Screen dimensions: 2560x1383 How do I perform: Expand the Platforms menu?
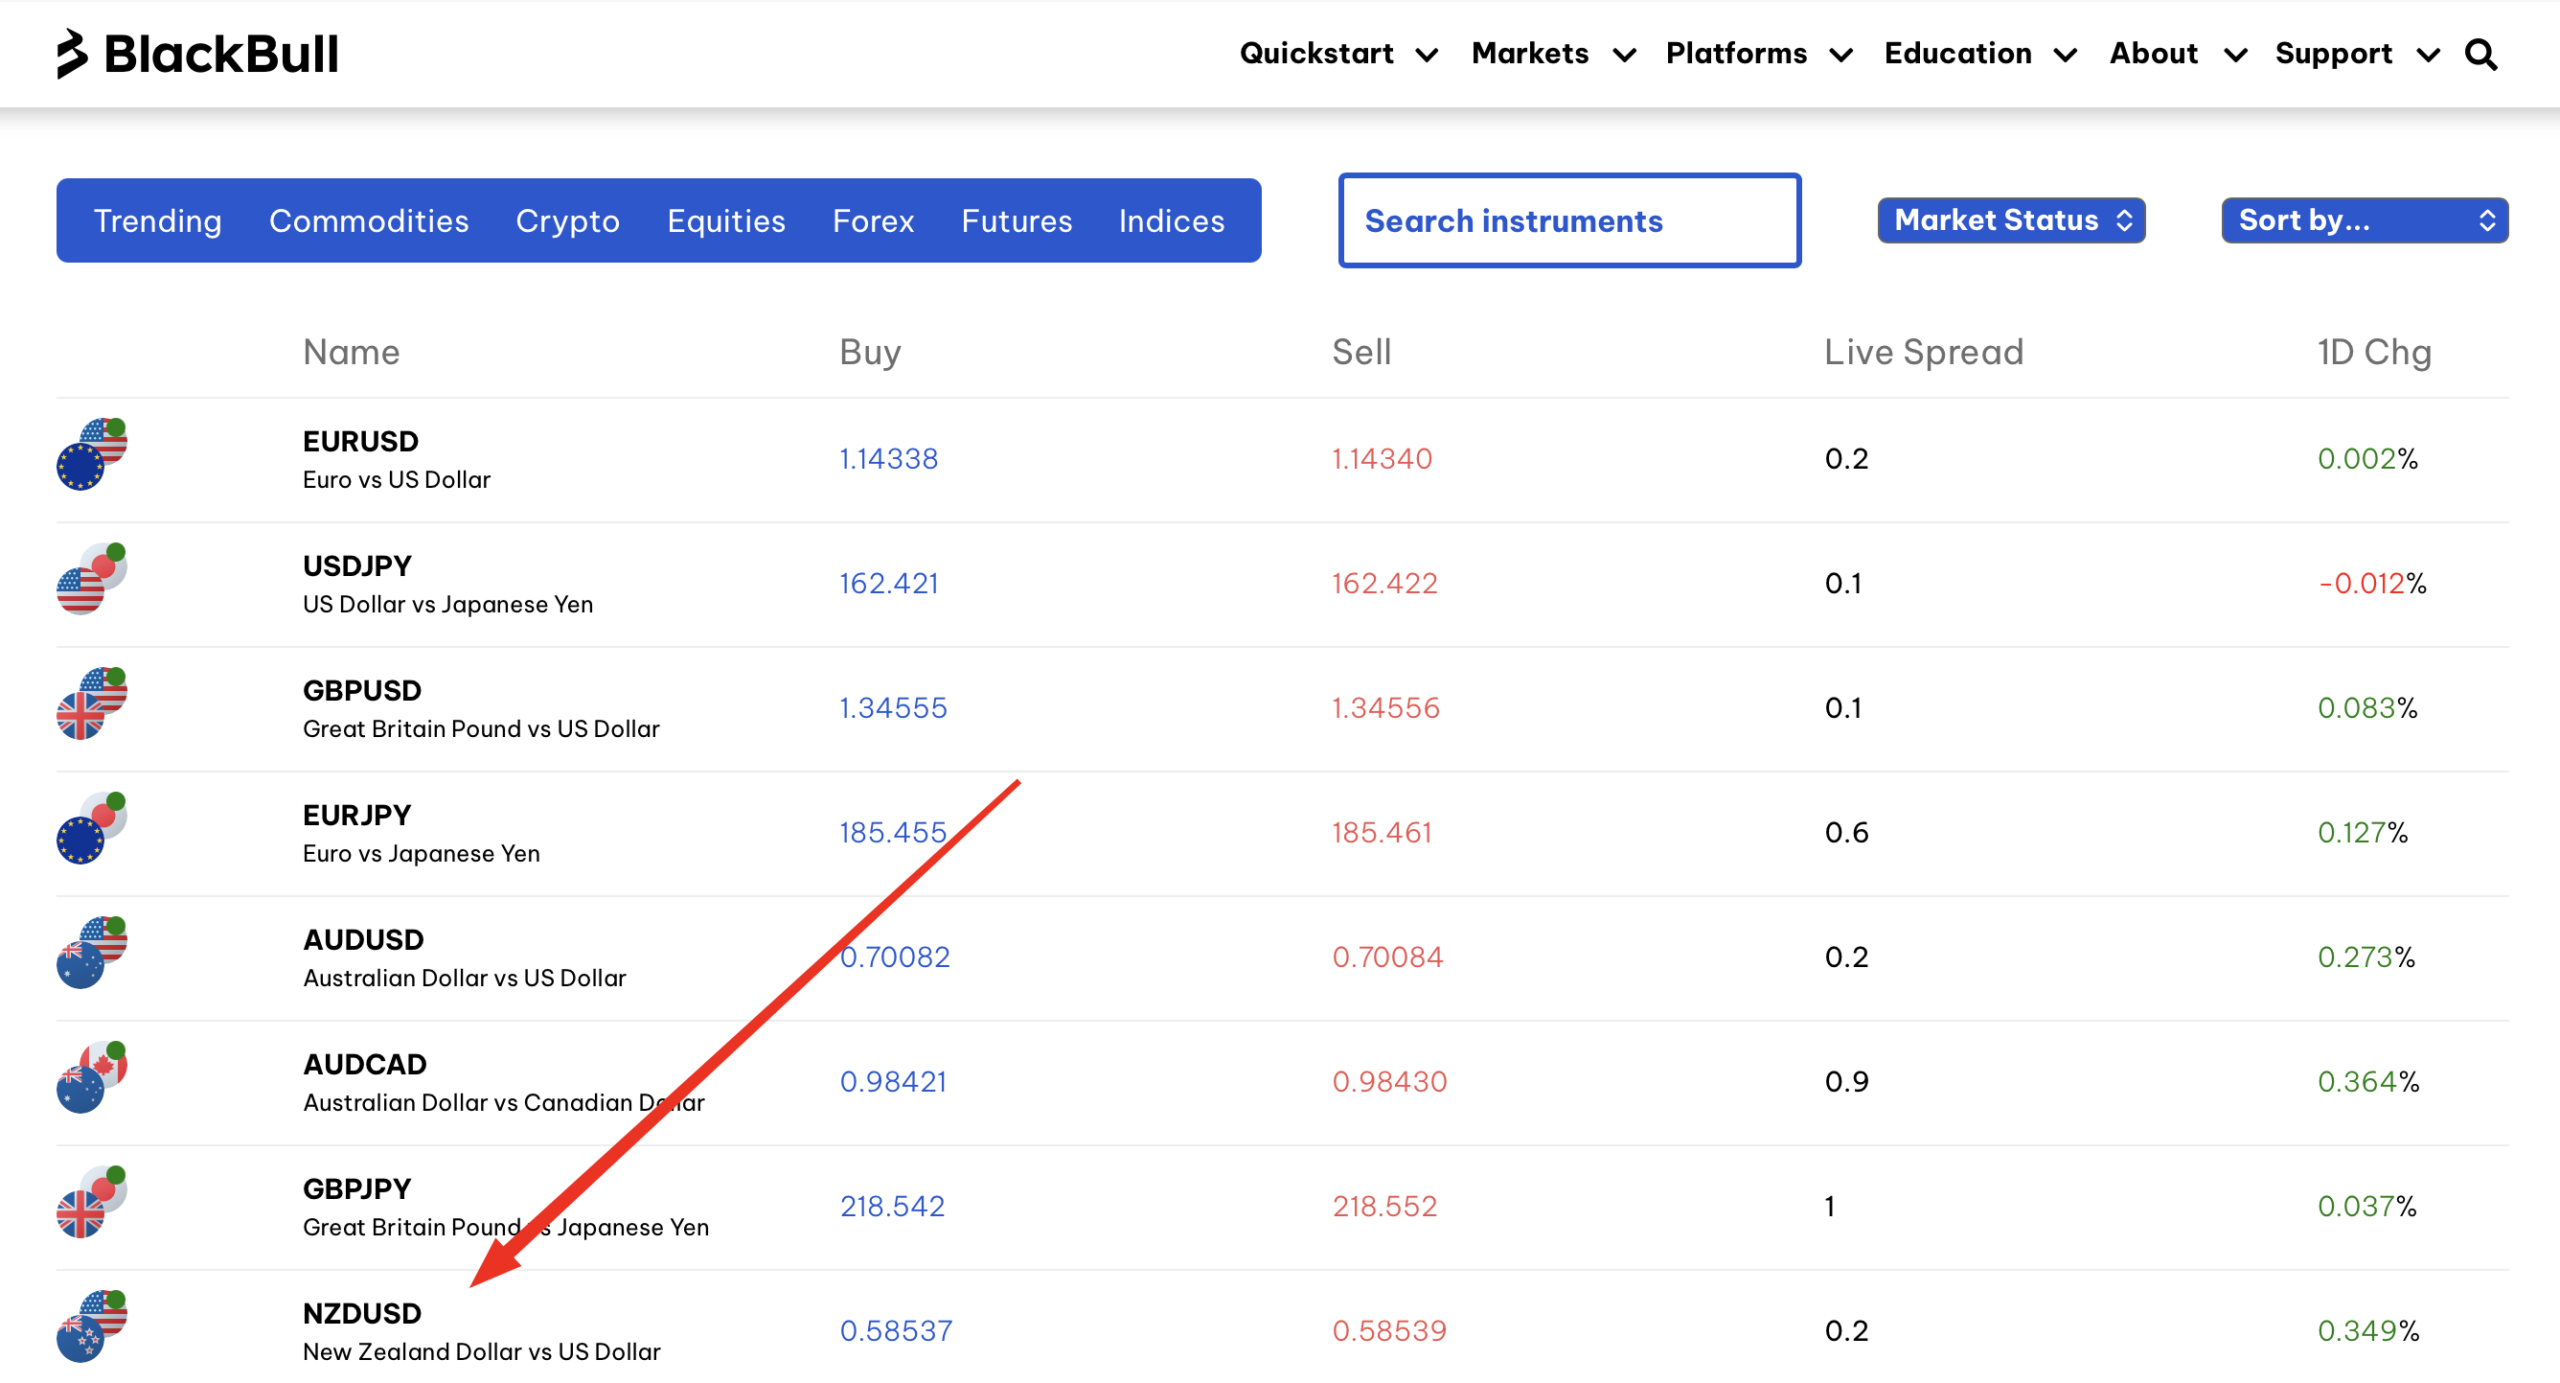[1759, 54]
